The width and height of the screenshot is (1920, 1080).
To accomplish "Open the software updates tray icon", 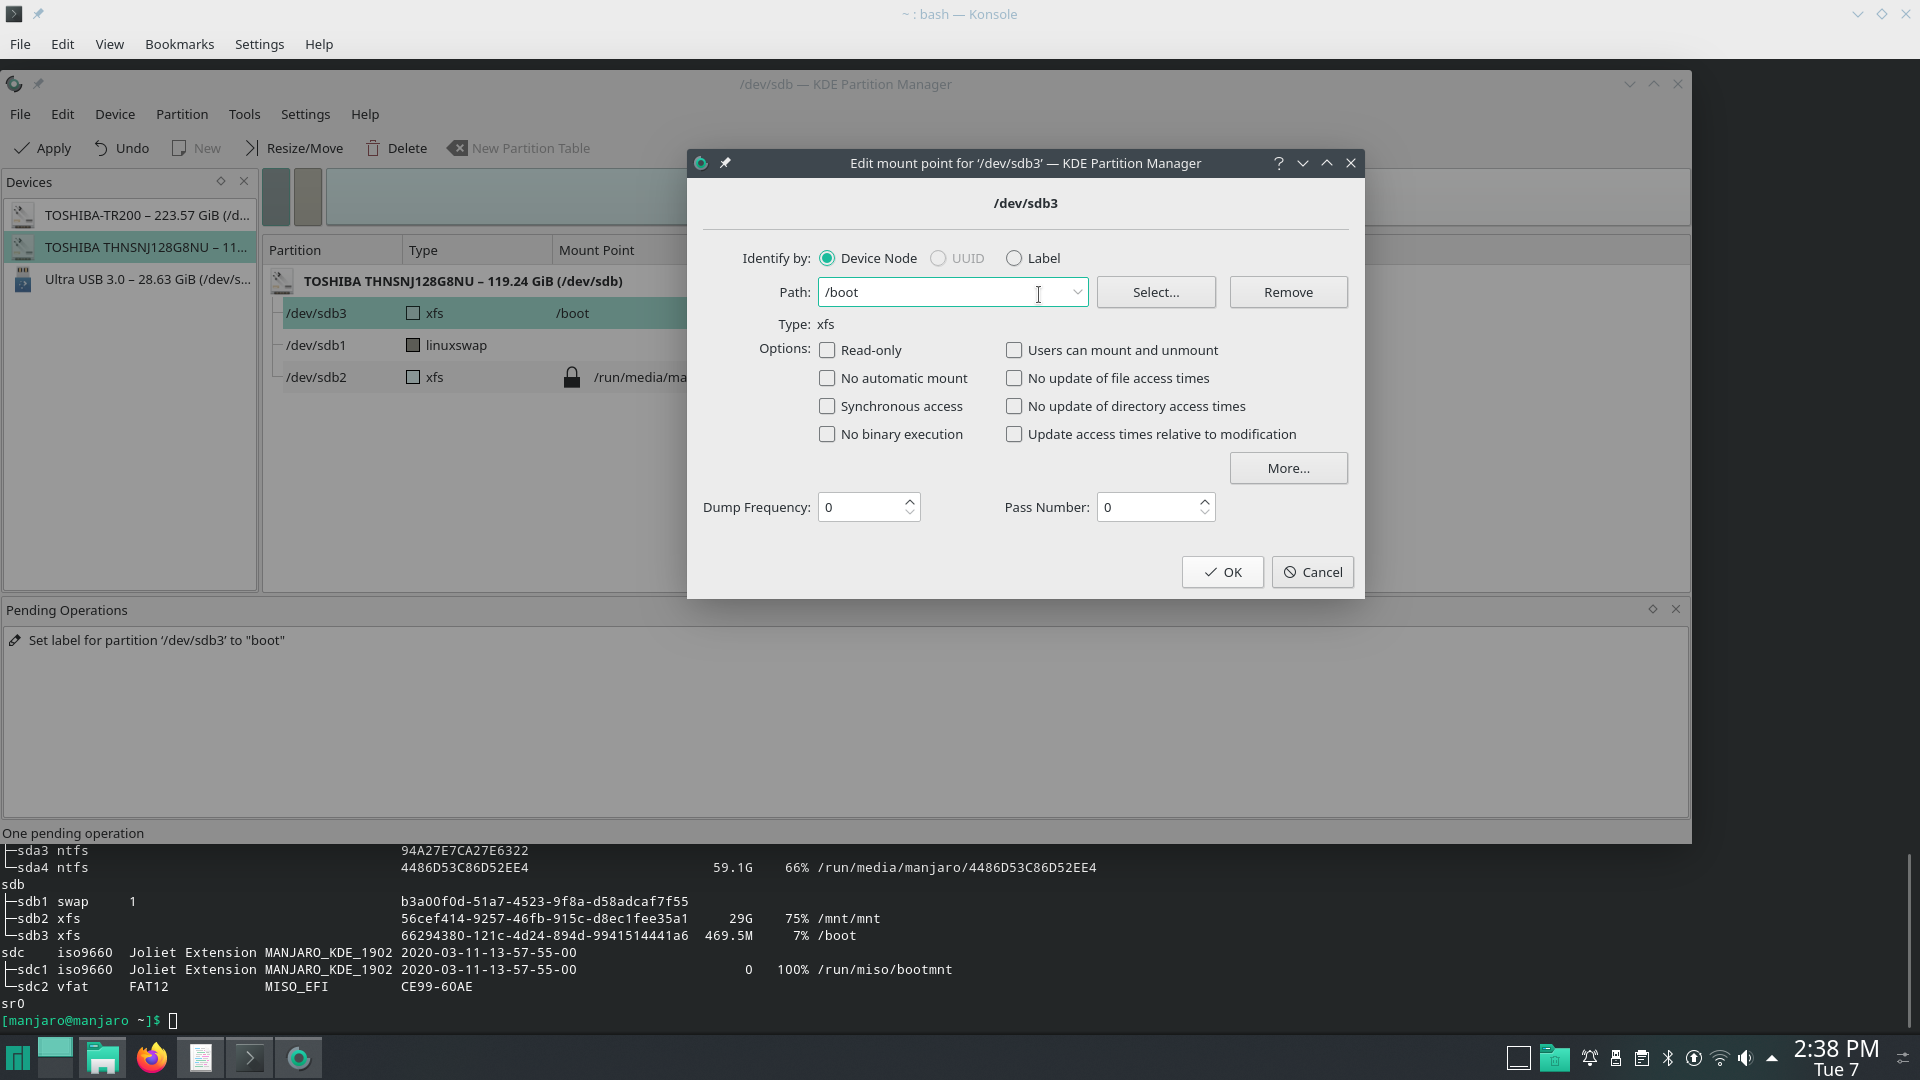I will 1694,1058.
